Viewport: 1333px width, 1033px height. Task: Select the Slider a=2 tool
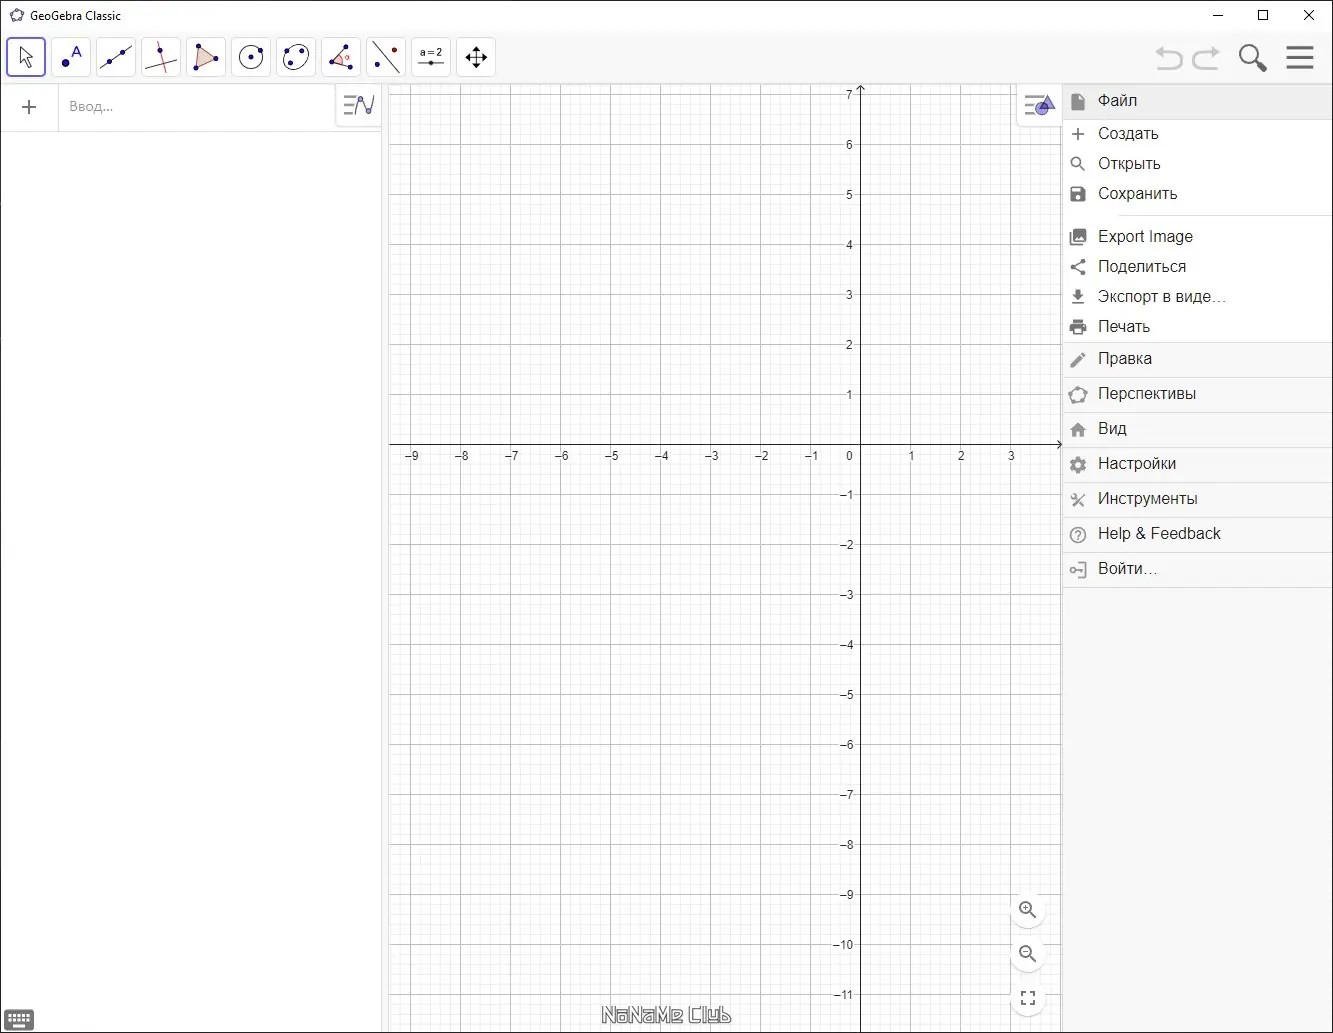[x=431, y=57]
